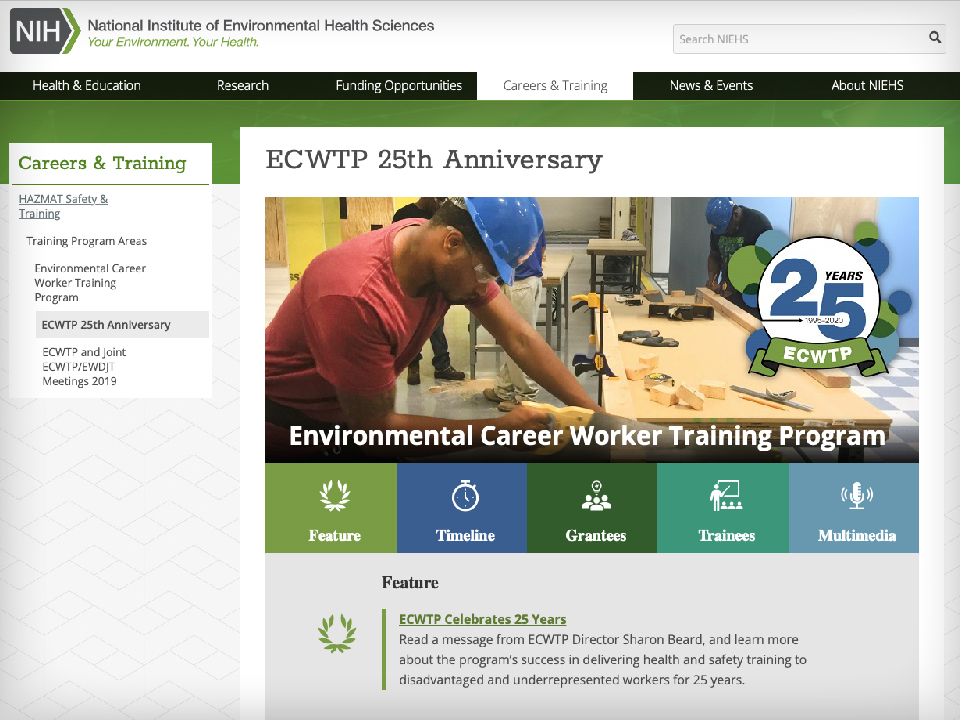Open the Health & Education menu
Screen dimensions: 960x720
coord(86,86)
